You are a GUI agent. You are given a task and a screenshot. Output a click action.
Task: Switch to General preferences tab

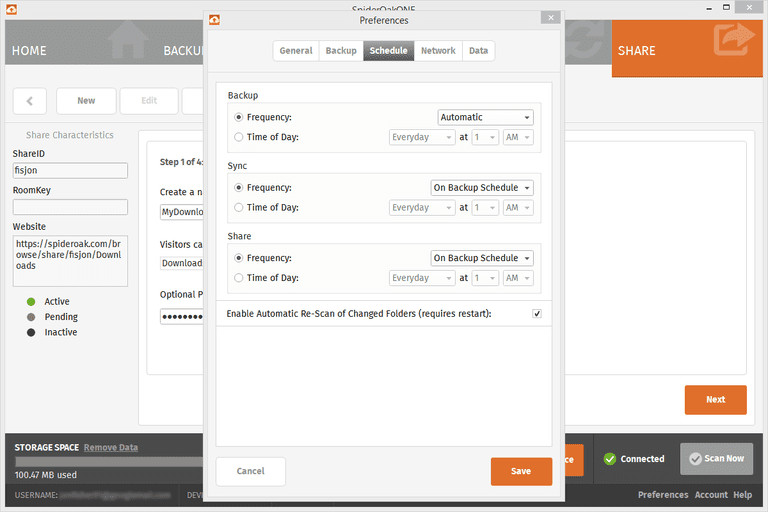click(x=296, y=51)
